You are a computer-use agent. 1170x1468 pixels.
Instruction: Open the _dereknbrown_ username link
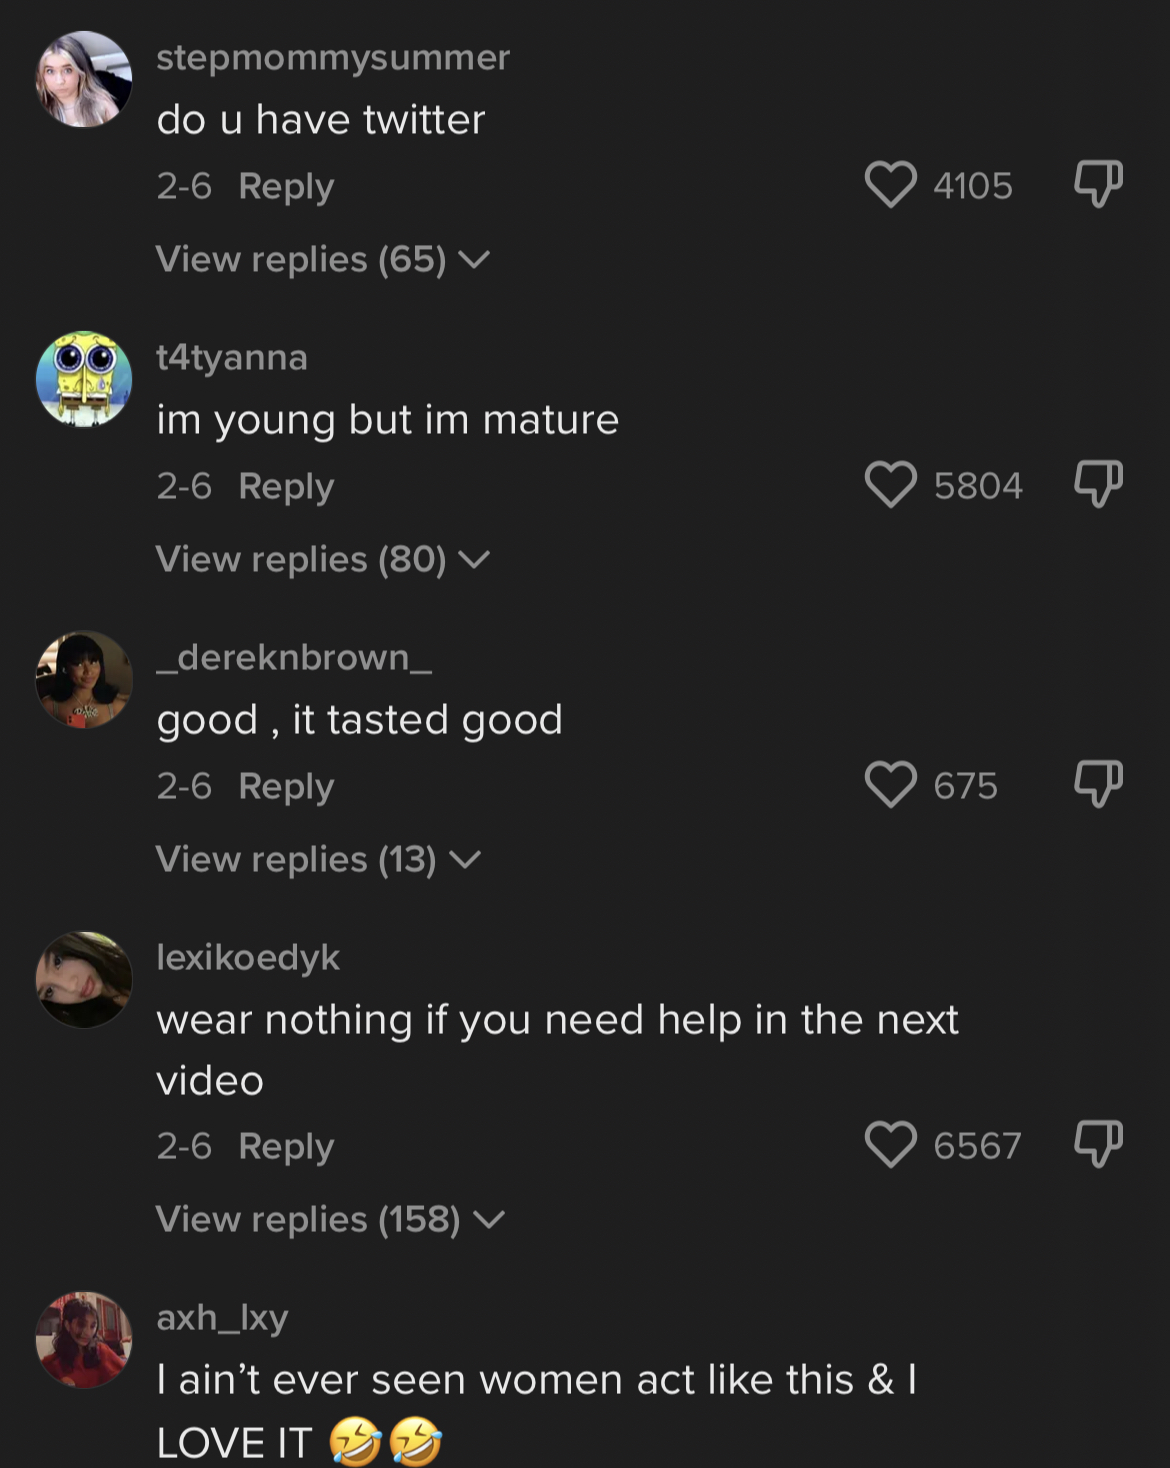294,658
